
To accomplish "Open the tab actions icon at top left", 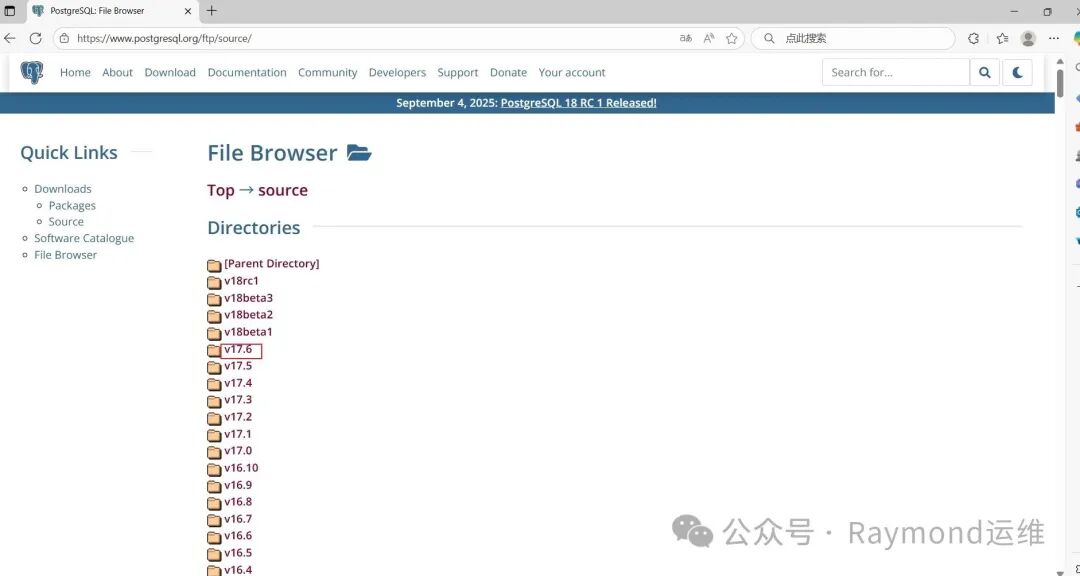I will pyautogui.click(x=10, y=11).
